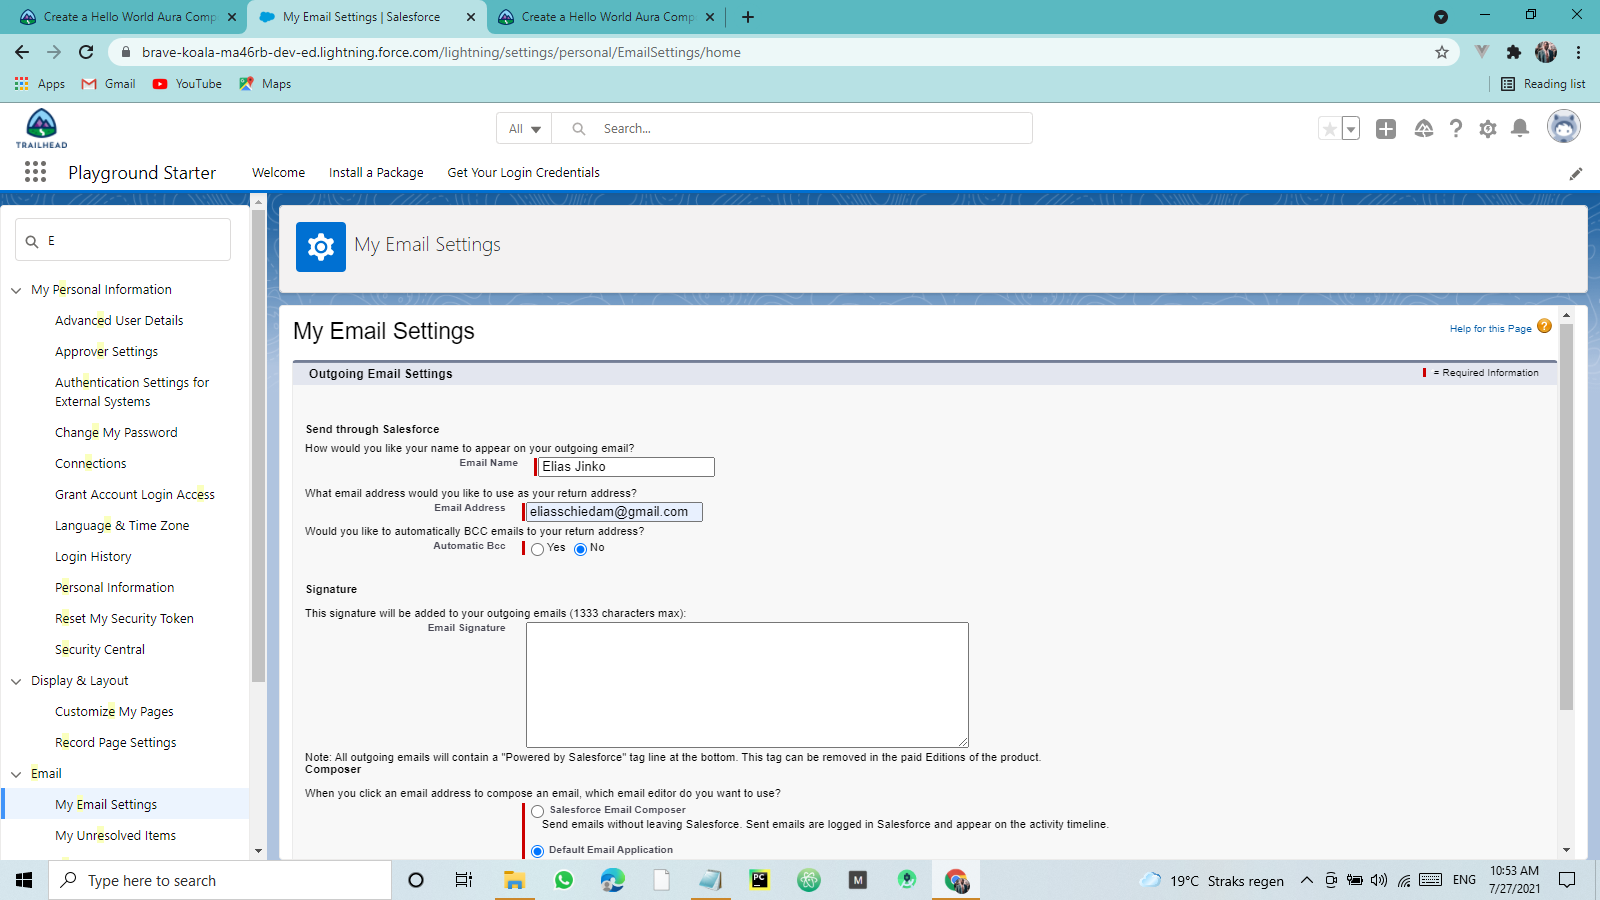Open the Reading list
The width and height of the screenshot is (1600, 900).
pos(1543,84)
